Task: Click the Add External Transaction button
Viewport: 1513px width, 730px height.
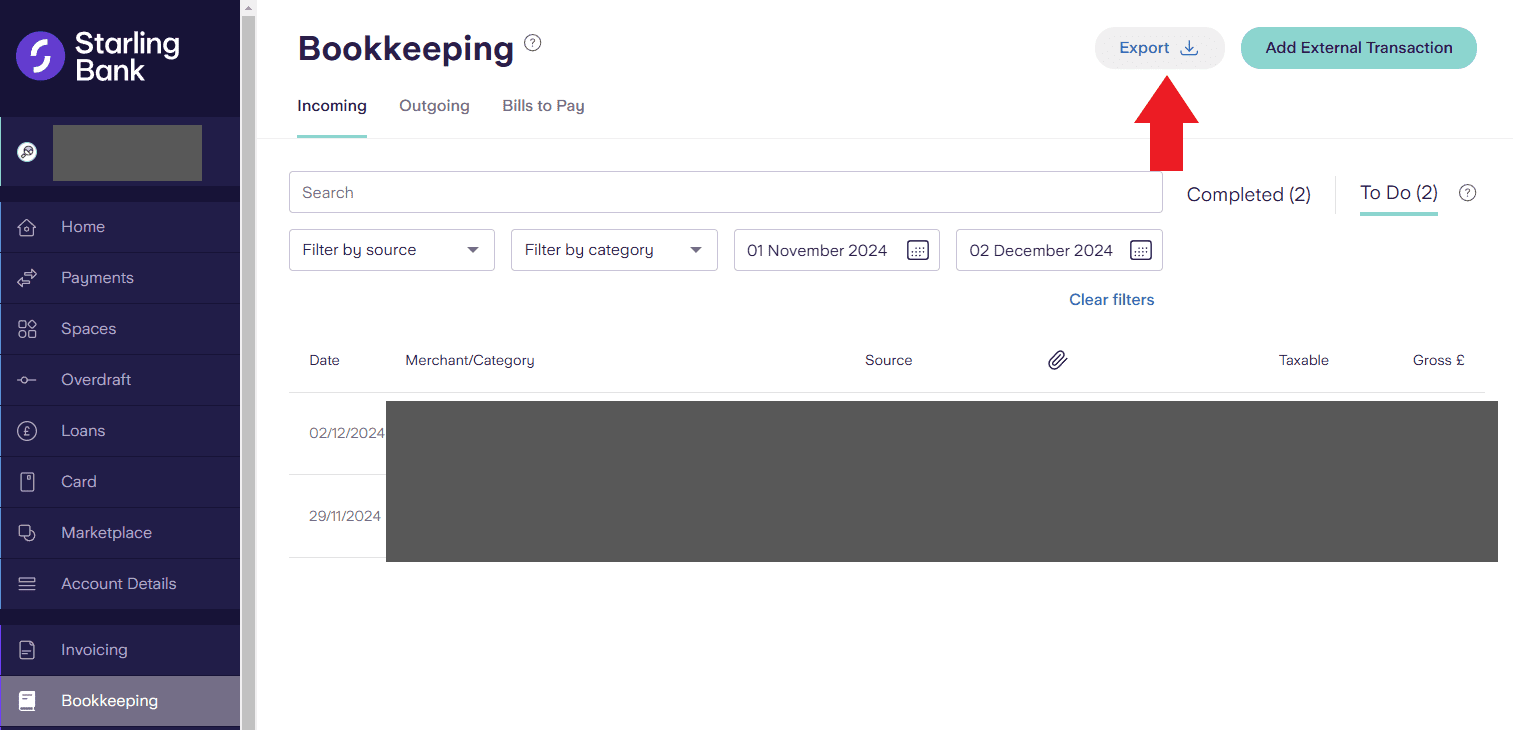Action: (1358, 47)
